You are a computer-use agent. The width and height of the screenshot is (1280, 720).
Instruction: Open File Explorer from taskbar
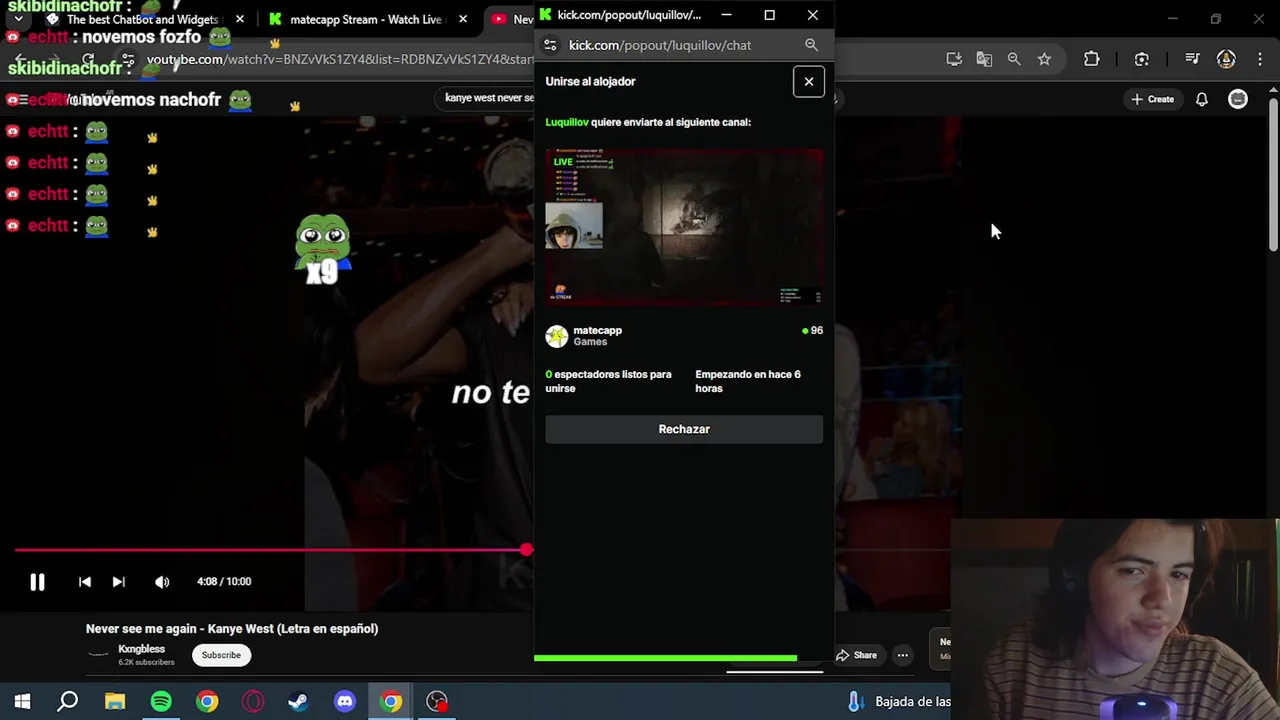click(x=115, y=702)
